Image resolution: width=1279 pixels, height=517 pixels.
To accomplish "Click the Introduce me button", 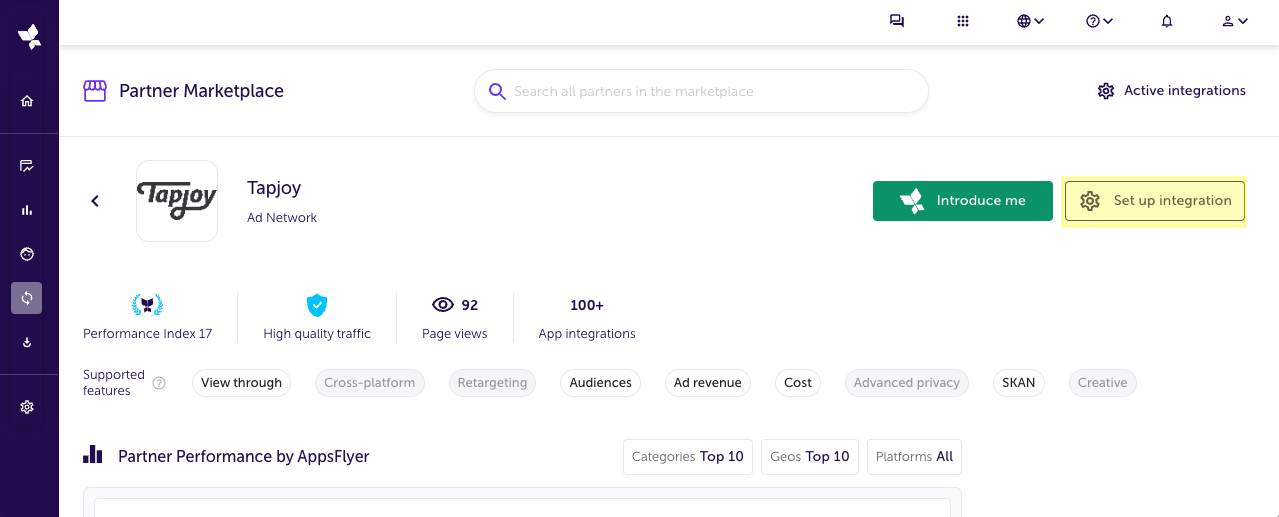I will pos(963,201).
